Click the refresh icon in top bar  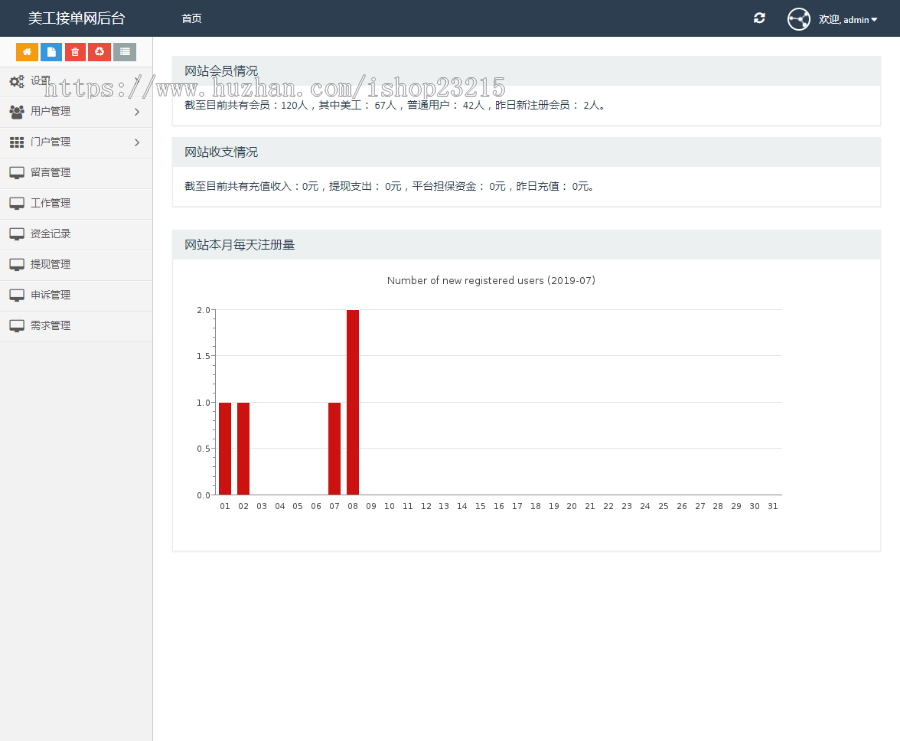point(759,18)
